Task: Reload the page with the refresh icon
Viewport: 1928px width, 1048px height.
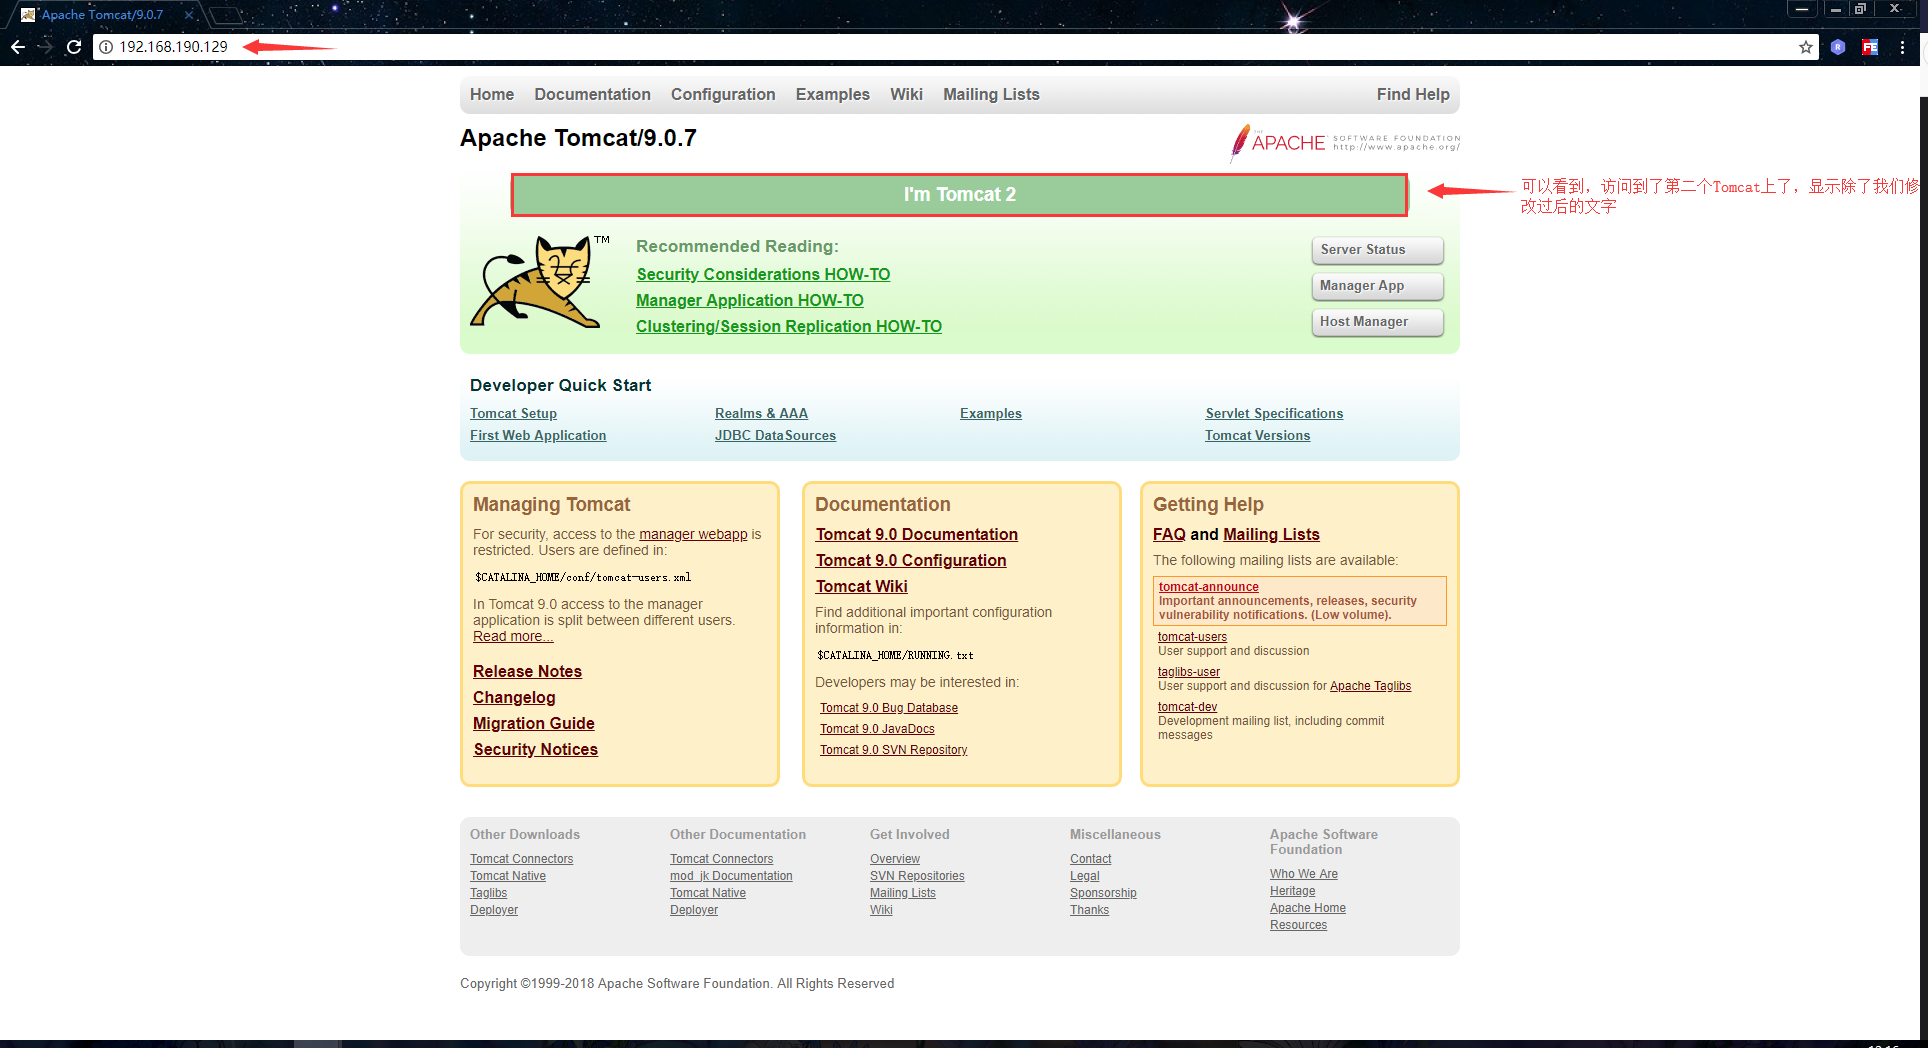Action: tap(74, 47)
